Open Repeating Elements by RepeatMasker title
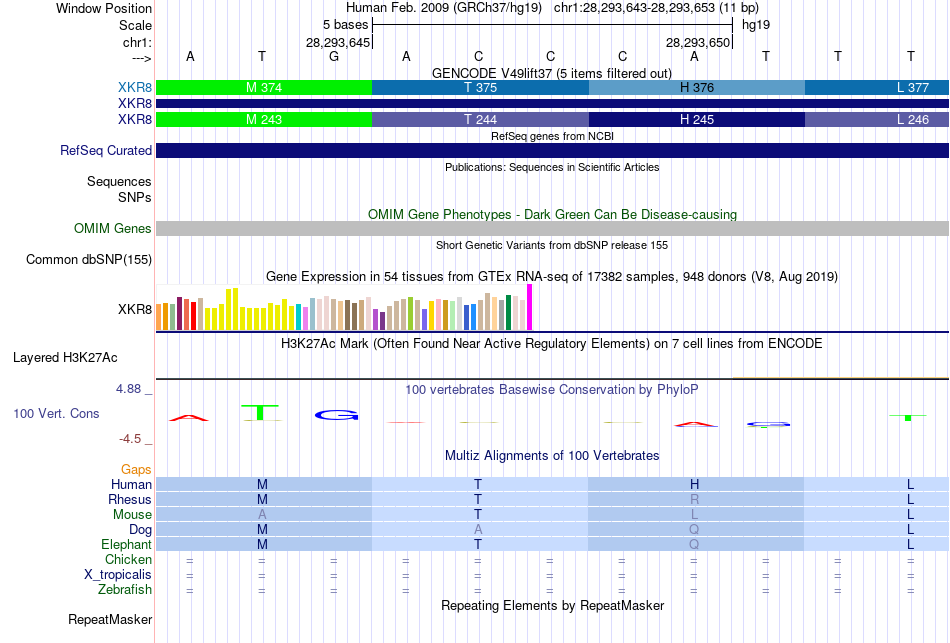 pyautogui.click(x=553, y=605)
